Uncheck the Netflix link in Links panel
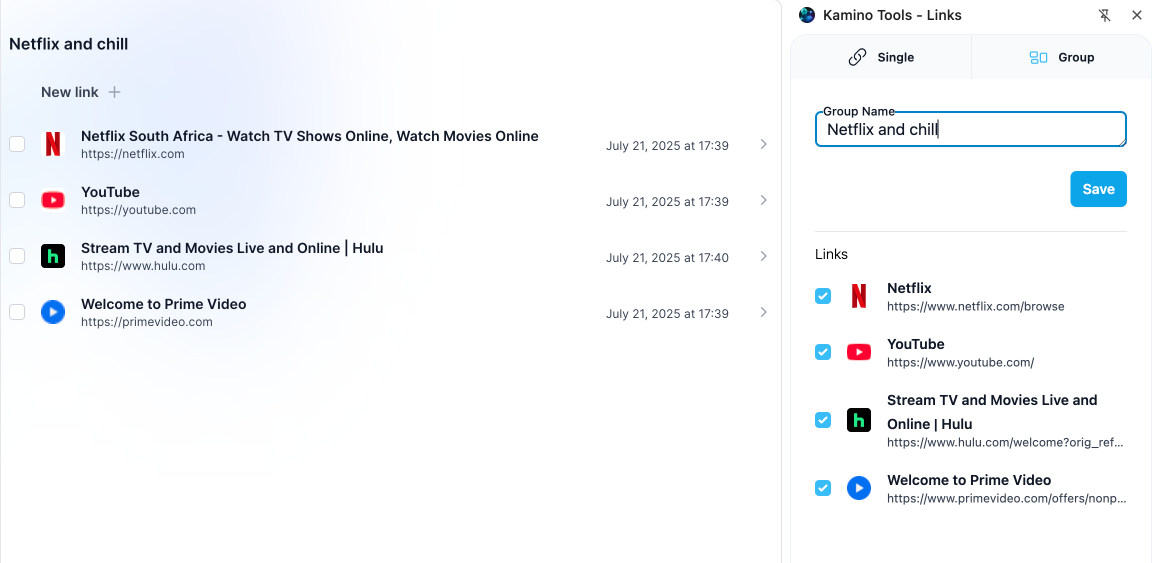 click(x=823, y=296)
